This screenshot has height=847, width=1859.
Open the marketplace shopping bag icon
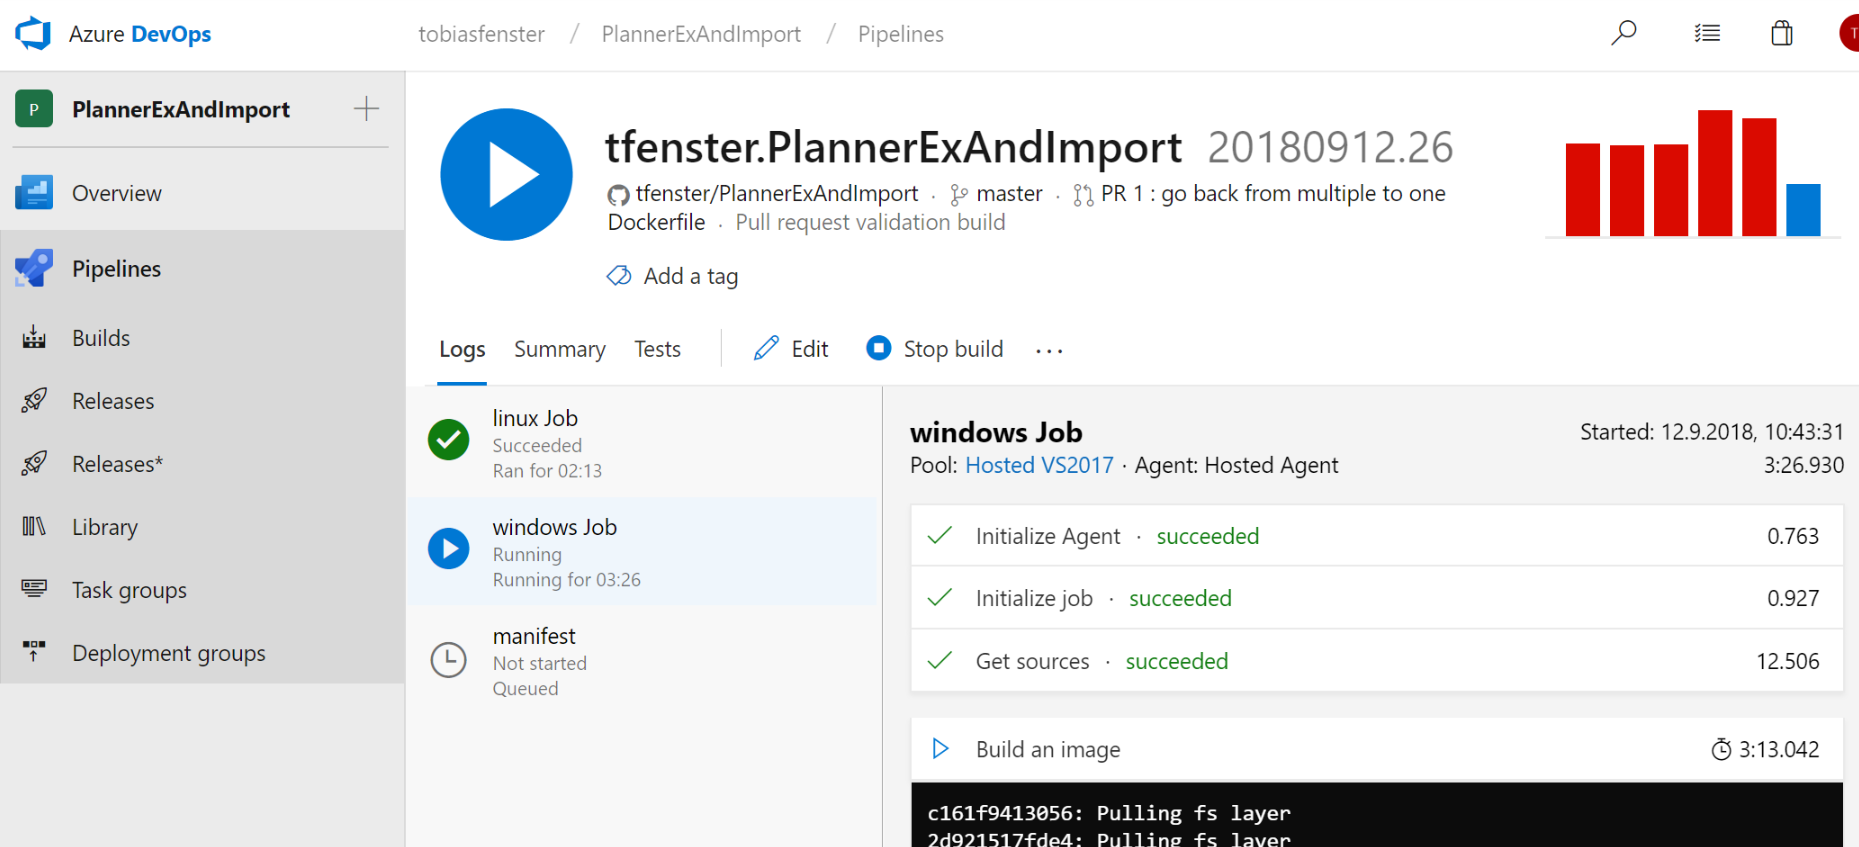1781,33
